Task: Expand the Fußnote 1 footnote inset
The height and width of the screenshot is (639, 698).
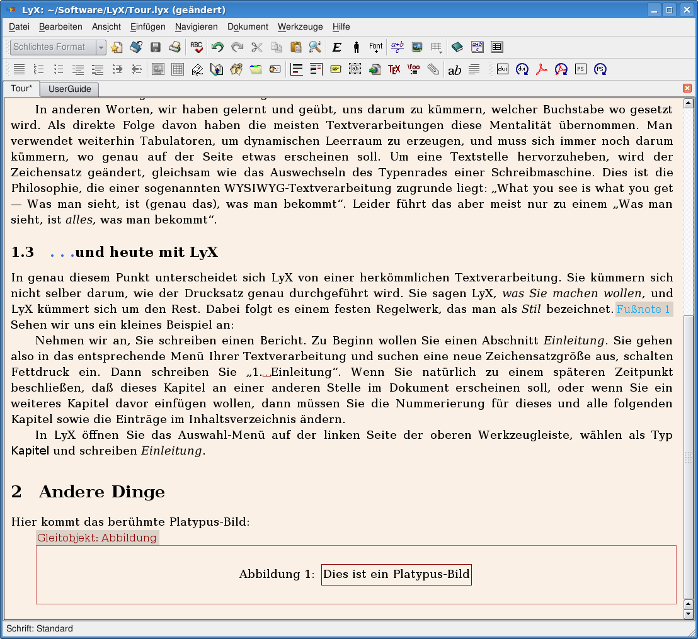Action: click(x=644, y=309)
